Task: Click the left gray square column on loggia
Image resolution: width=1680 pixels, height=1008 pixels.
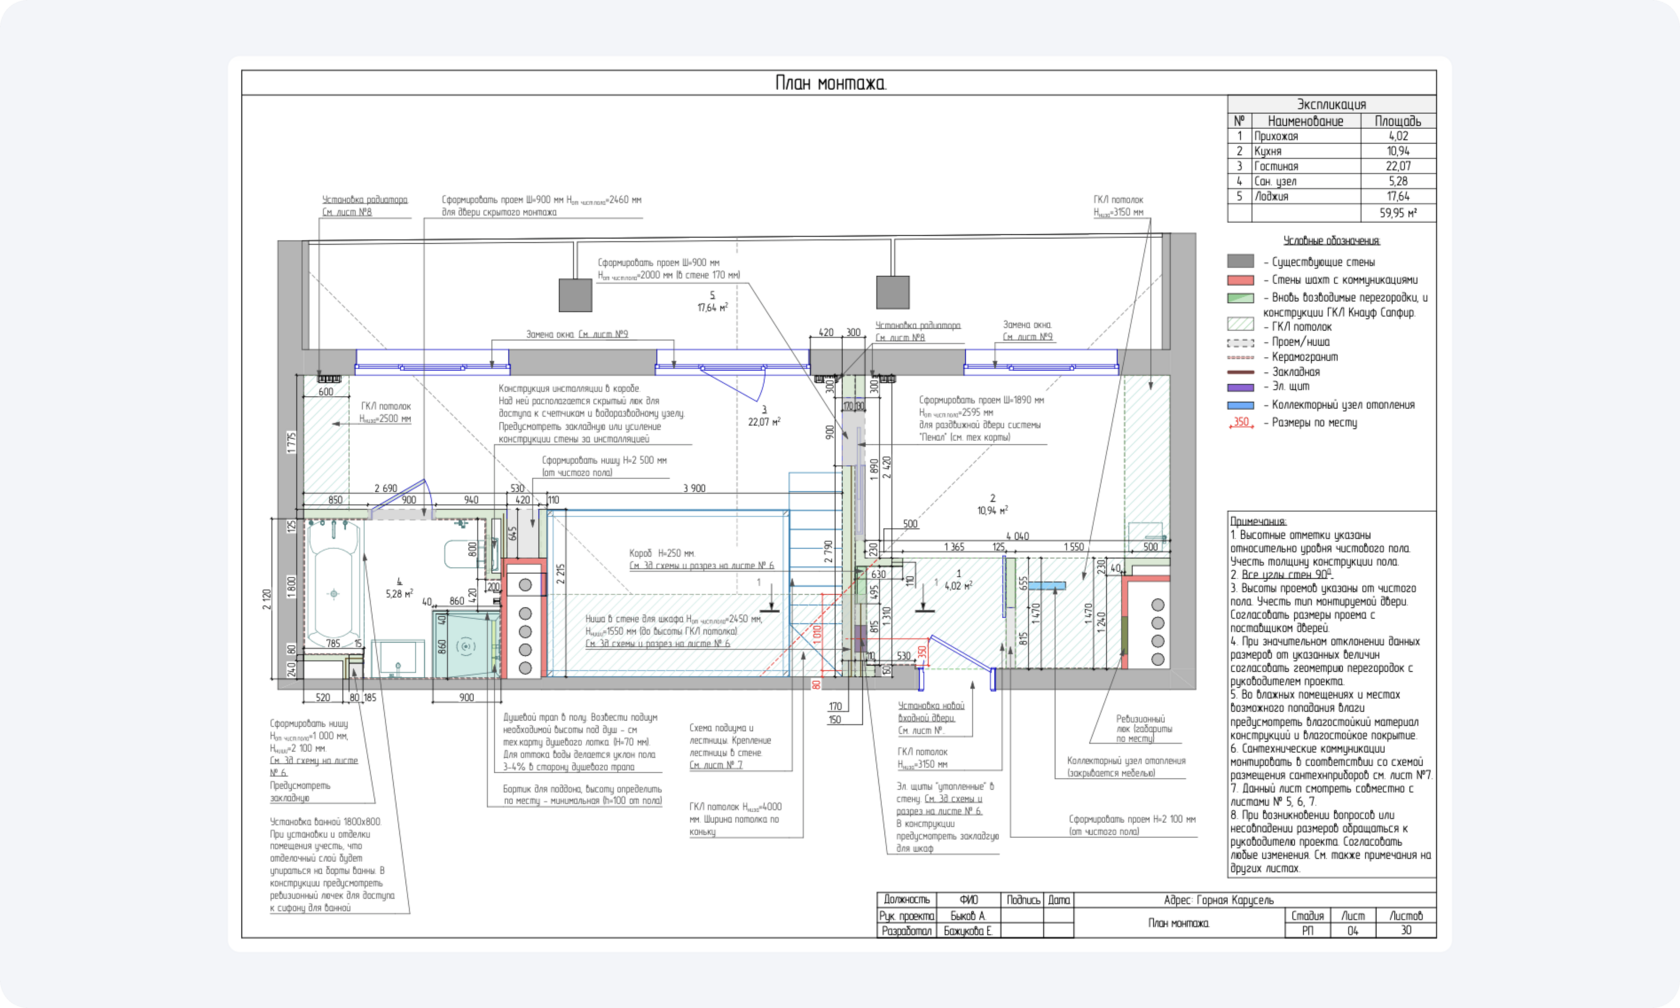Action: (x=575, y=295)
